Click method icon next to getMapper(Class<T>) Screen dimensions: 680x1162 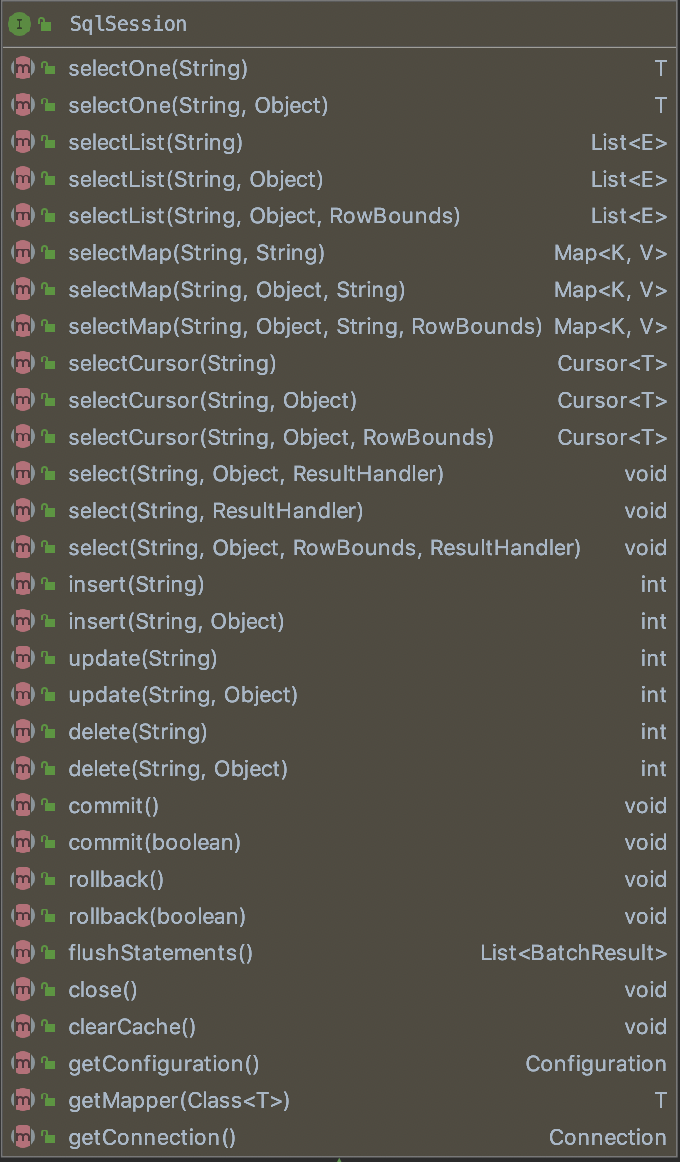[22, 1101]
